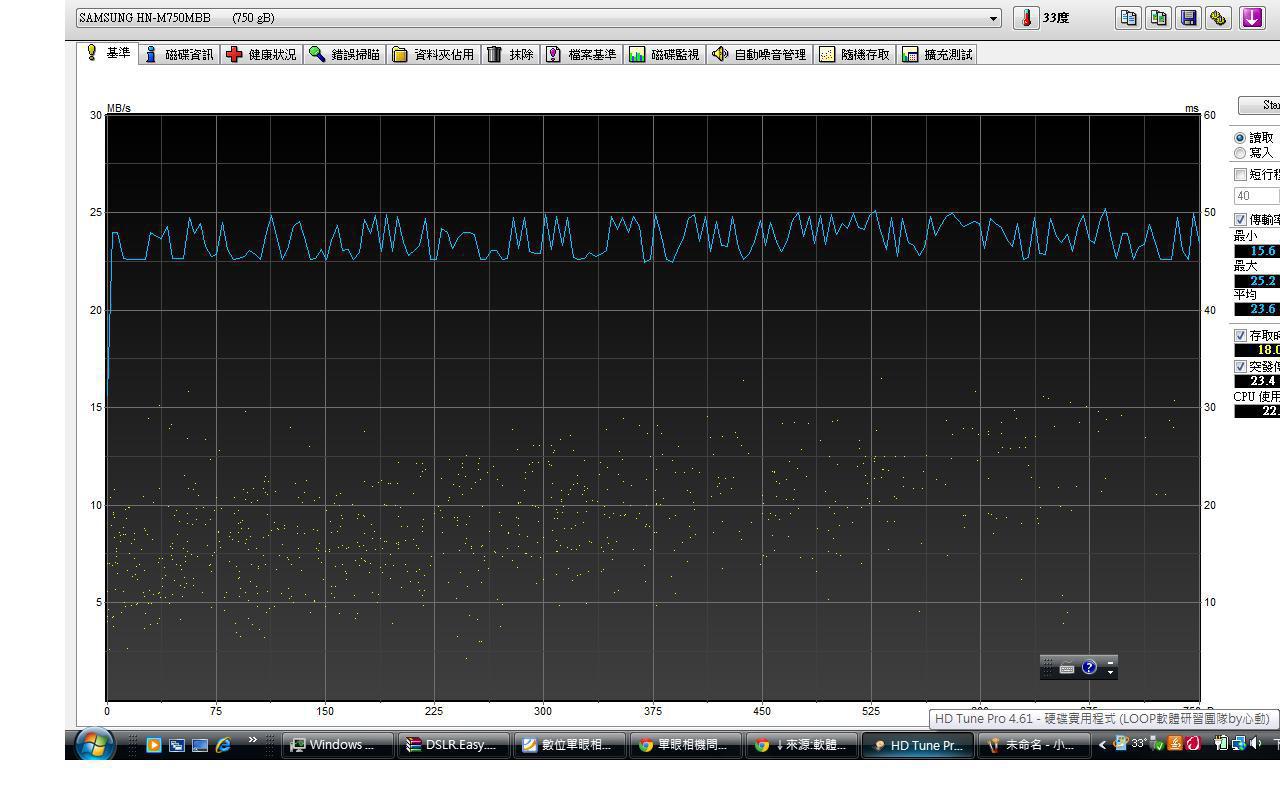Click the burst rate value 23.4
1280x800 pixels.
1257,381
